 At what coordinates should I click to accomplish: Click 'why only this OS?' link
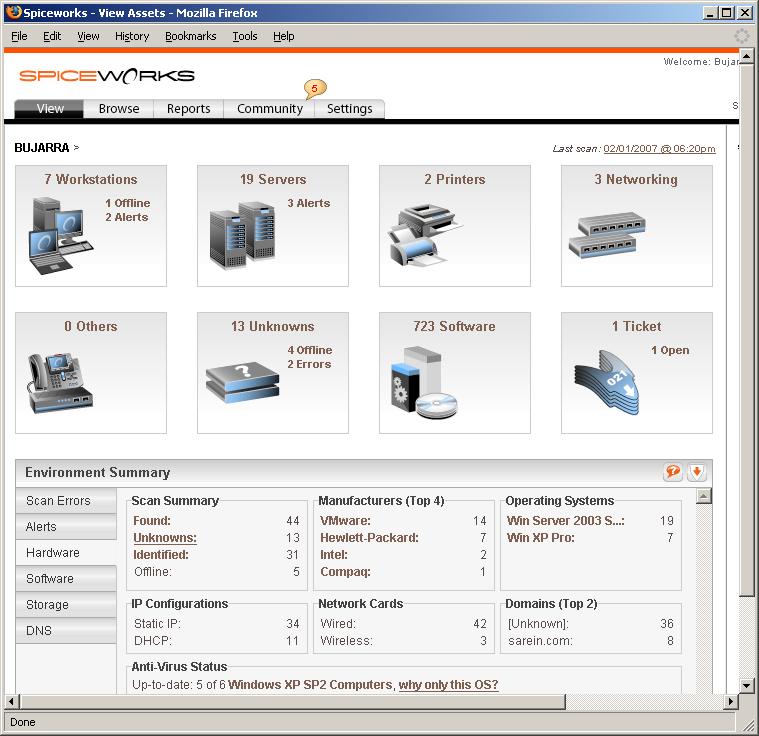click(x=448, y=685)
